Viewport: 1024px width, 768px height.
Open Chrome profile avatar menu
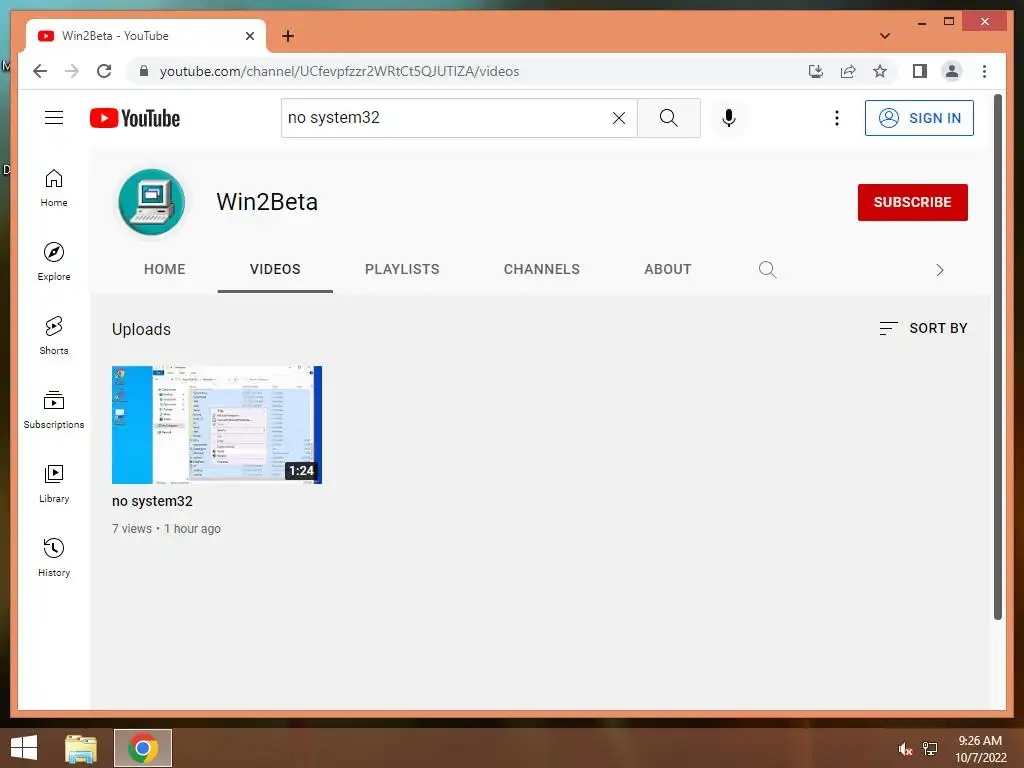tap(952, 71)
